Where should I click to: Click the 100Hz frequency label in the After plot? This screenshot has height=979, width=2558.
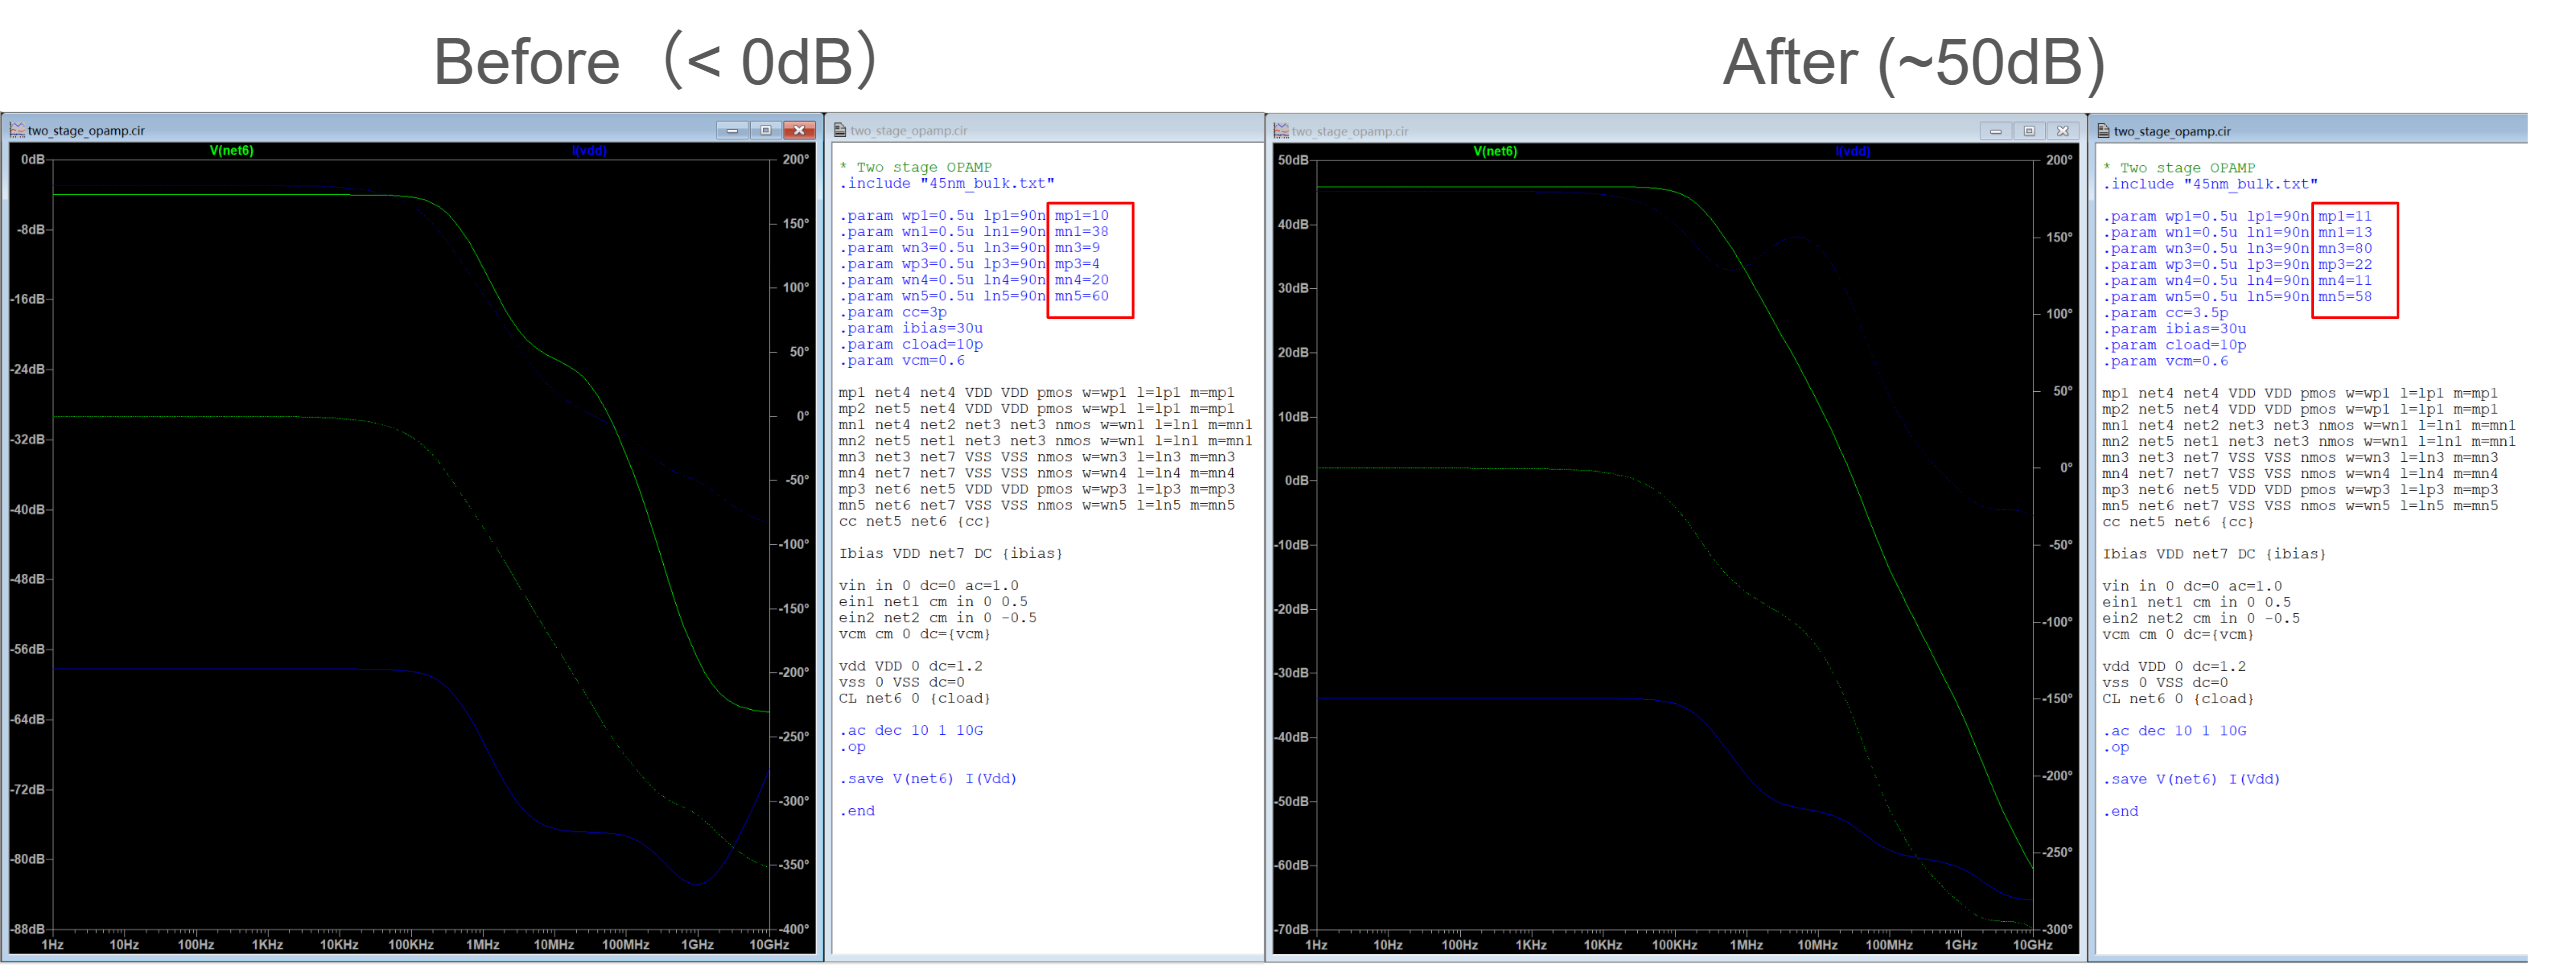click(1459, 946)
